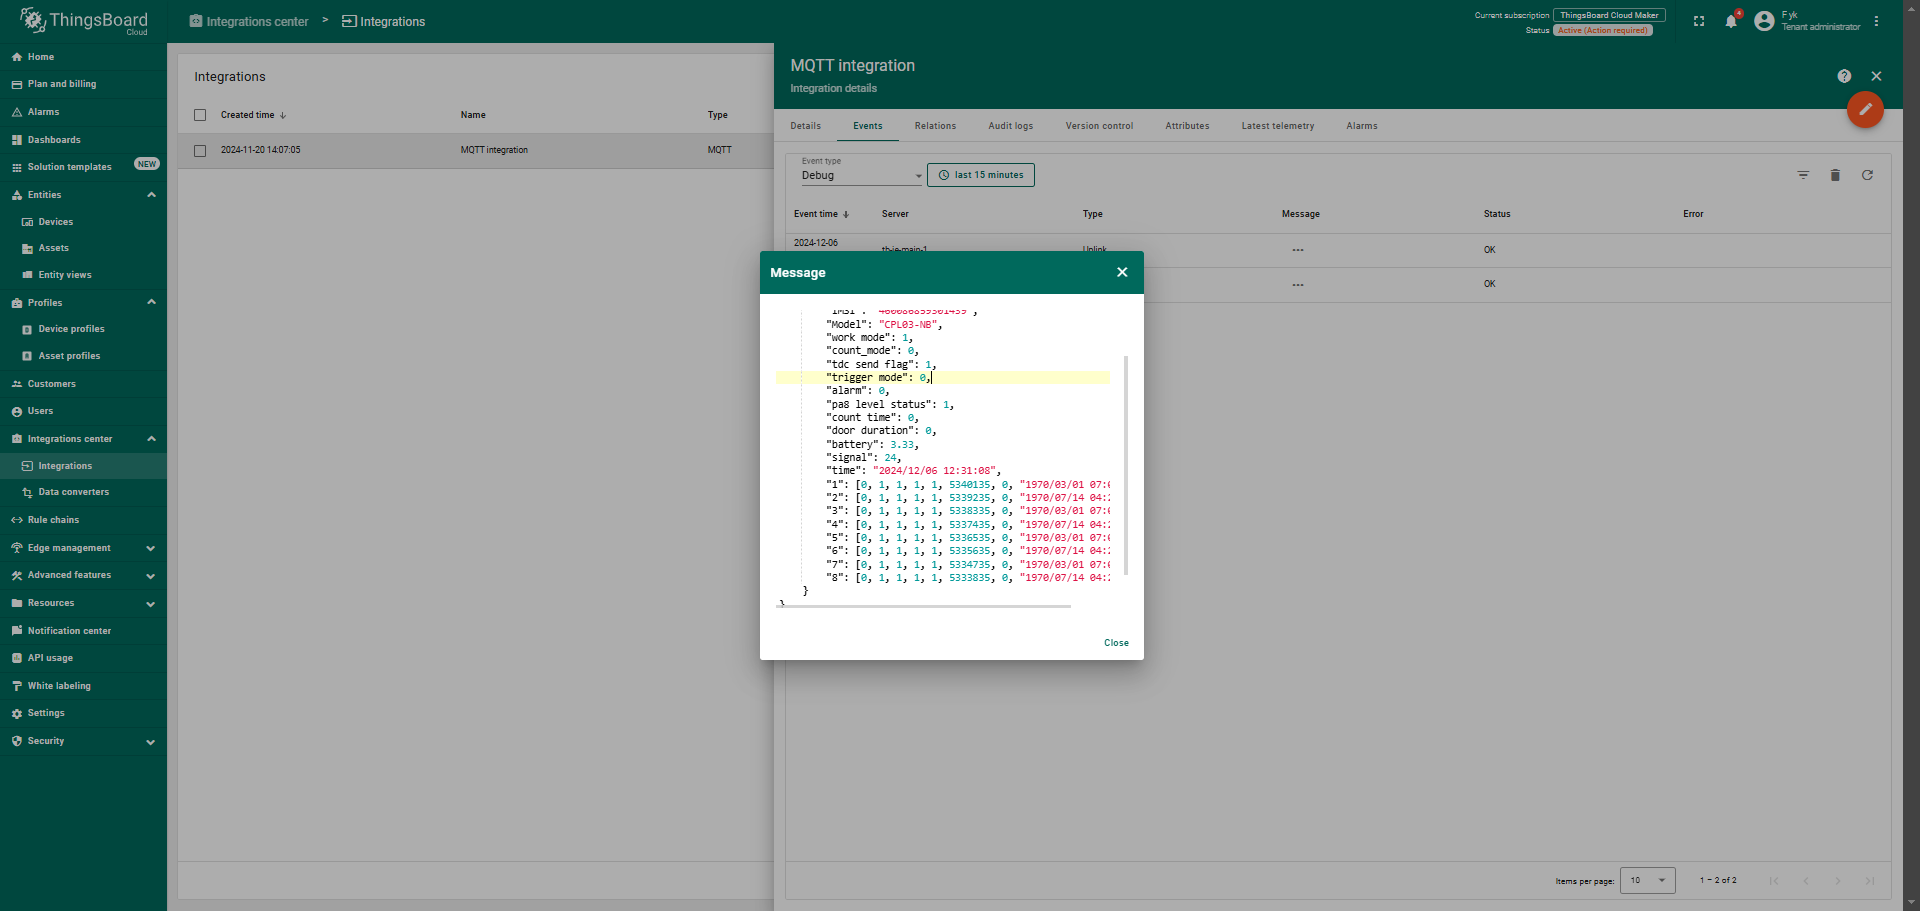This screenshot has width=1920, height=911.
Task: Open the Latest telemetry tab
Action: pyautogui.click(x=1277, y=126)
